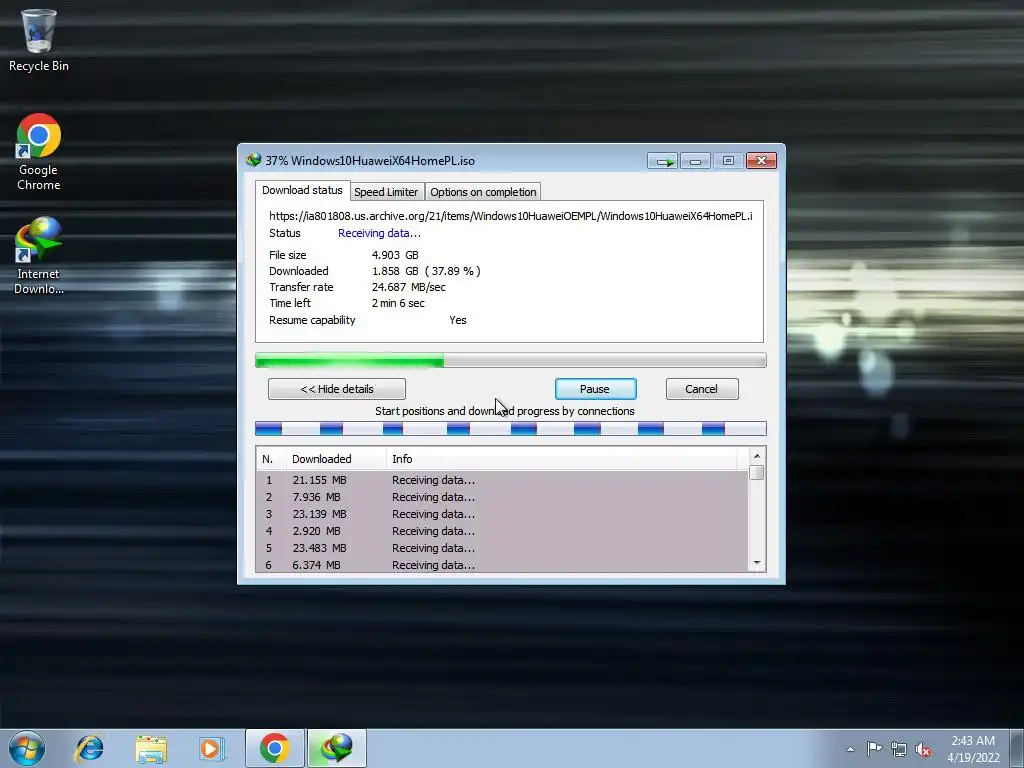This screenshot has width=1024, height=768.
Task: Click the transfer rate 24.687 MB/sec
Action: [409, 287]
